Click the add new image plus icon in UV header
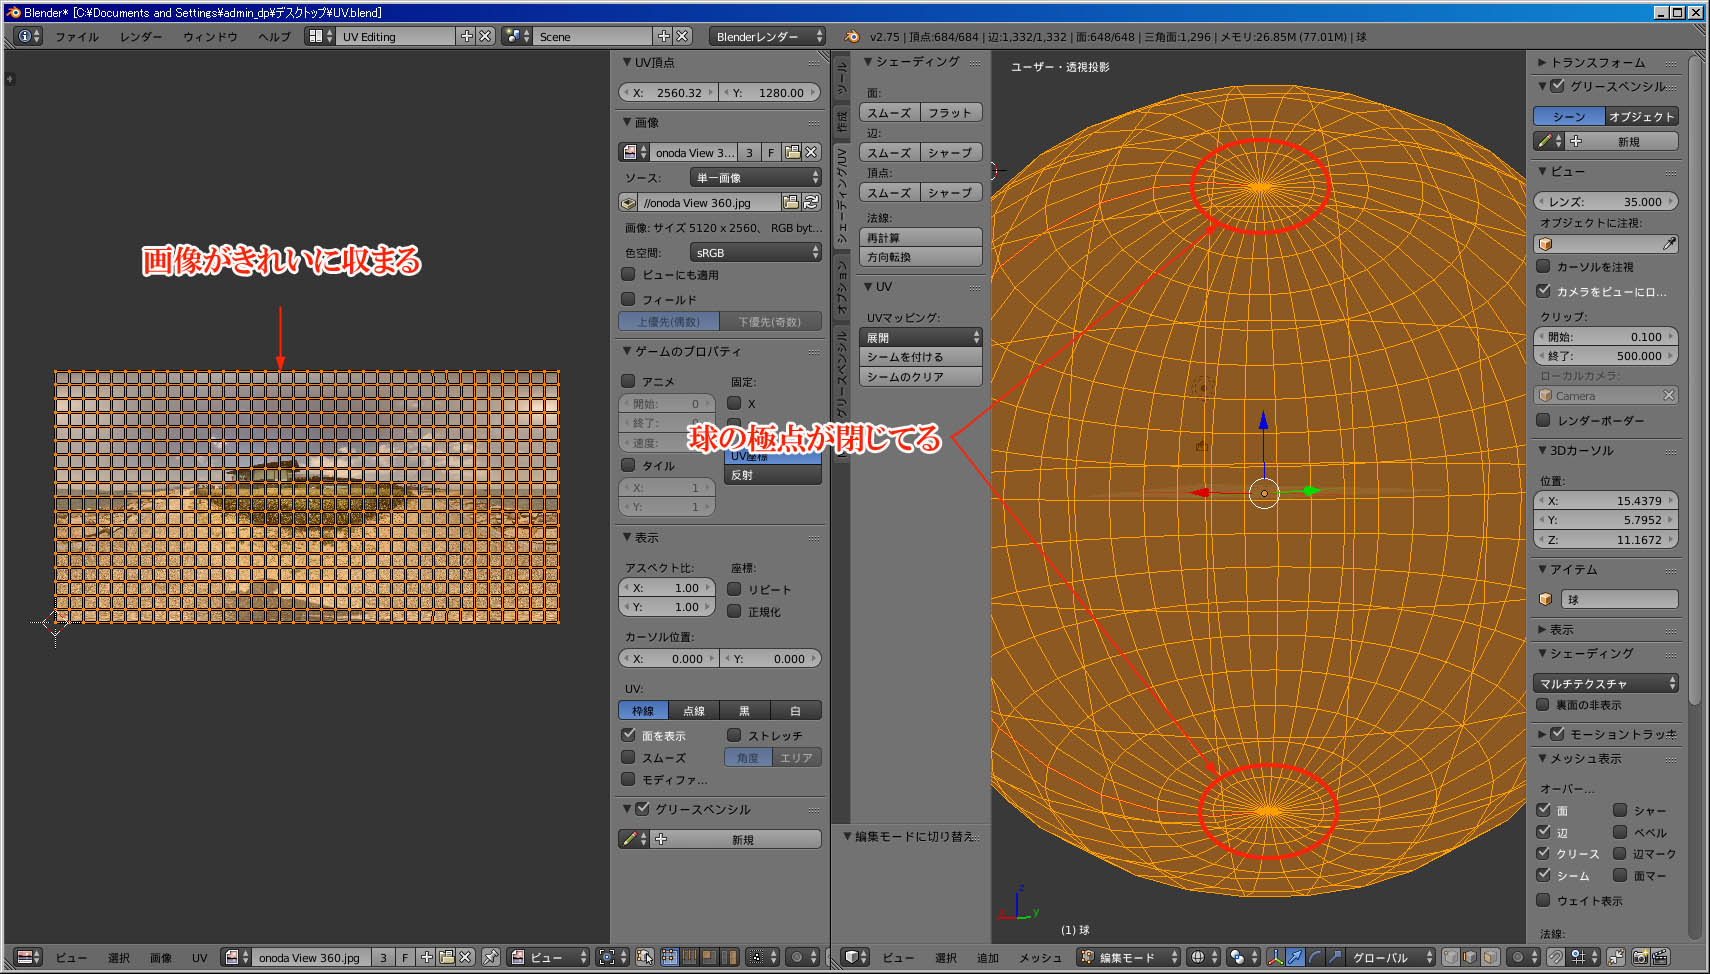Image resolution: width=1710 pixels, height=974 pixels. coord(426,957)
